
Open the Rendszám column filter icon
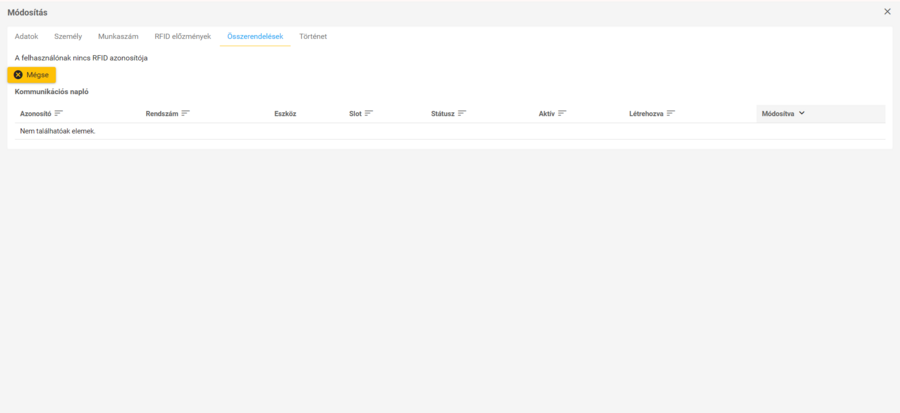186,114
